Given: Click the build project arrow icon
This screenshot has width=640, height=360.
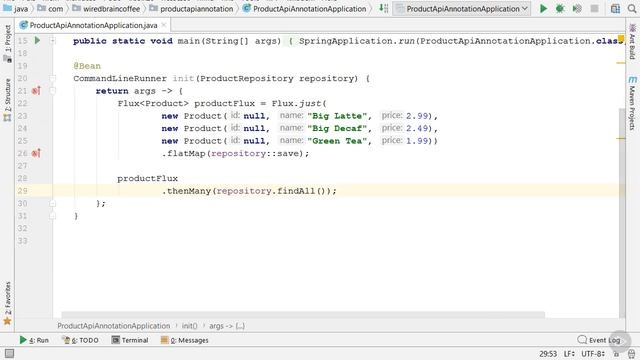Looking at the screenshot, I should click(383, 8).
